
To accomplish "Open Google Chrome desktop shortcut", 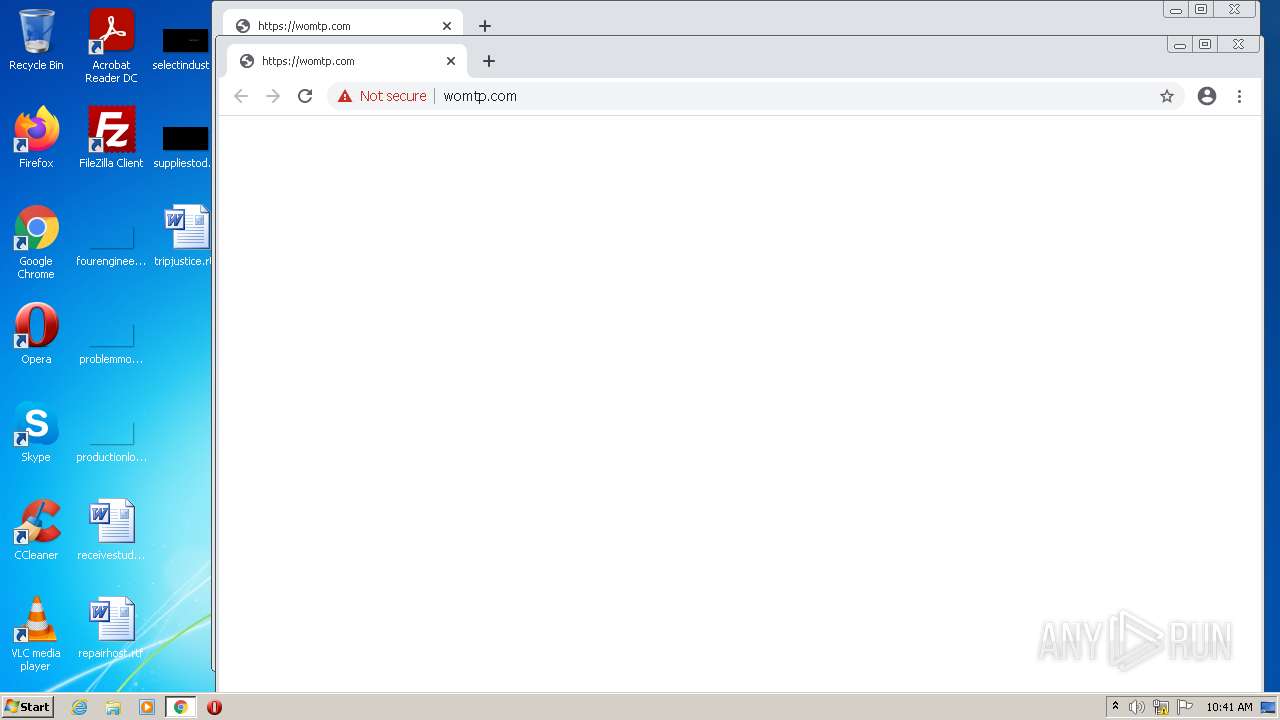I will 36,242.
